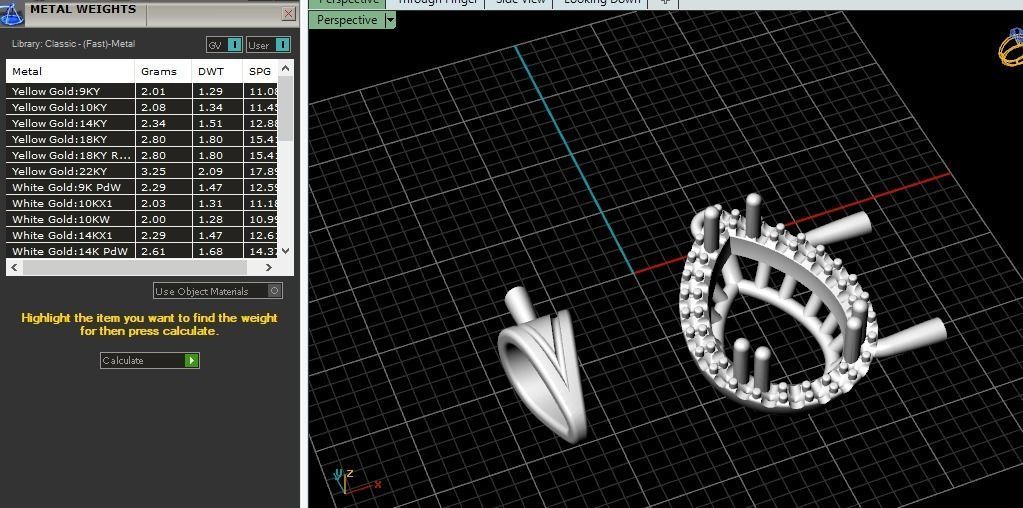Click the 2.34 grams value for 14KY

(x=153, y=123)
